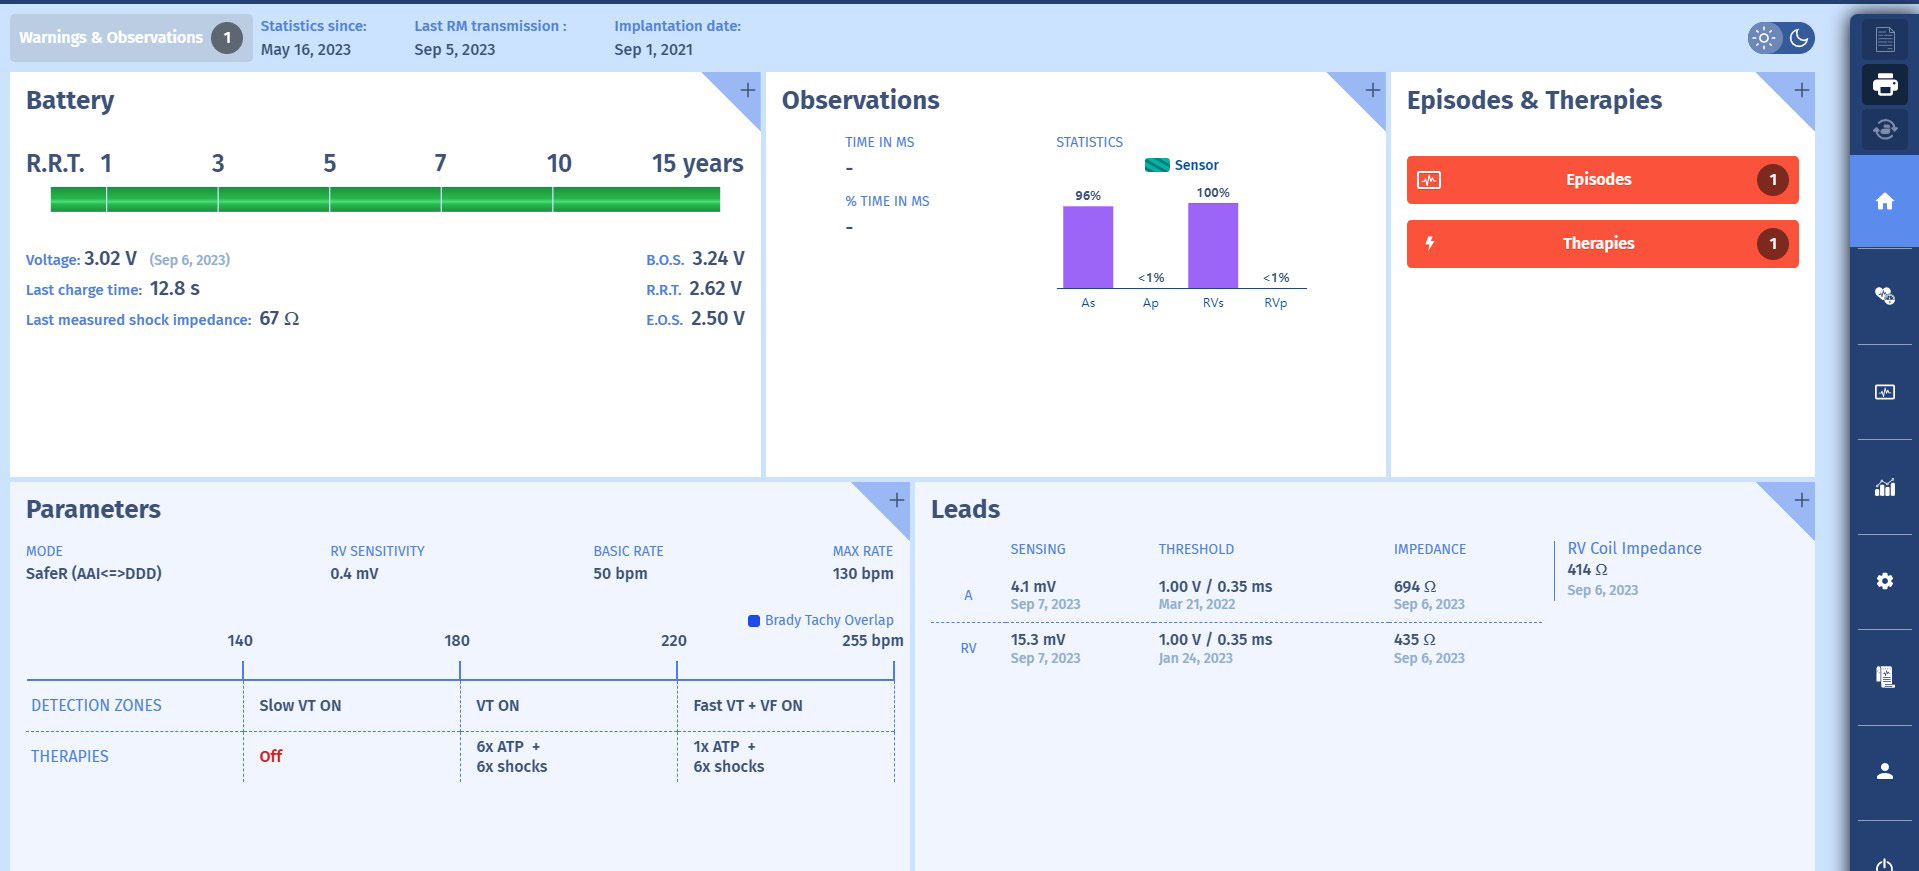The height and width of the screenshot is (871, 1919).
Task: Open settings gear in the sidebar
Action: click(x=1885, y=581)
